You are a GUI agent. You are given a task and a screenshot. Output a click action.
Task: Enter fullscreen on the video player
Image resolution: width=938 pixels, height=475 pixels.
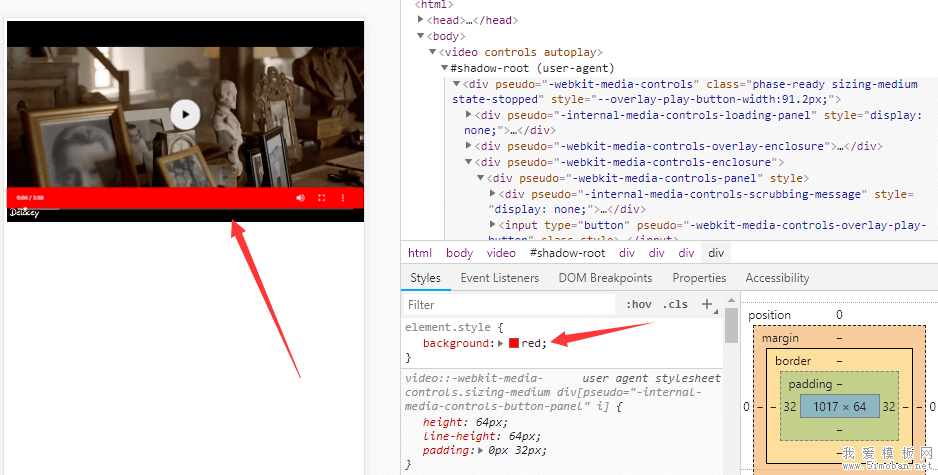coord(321,197)
